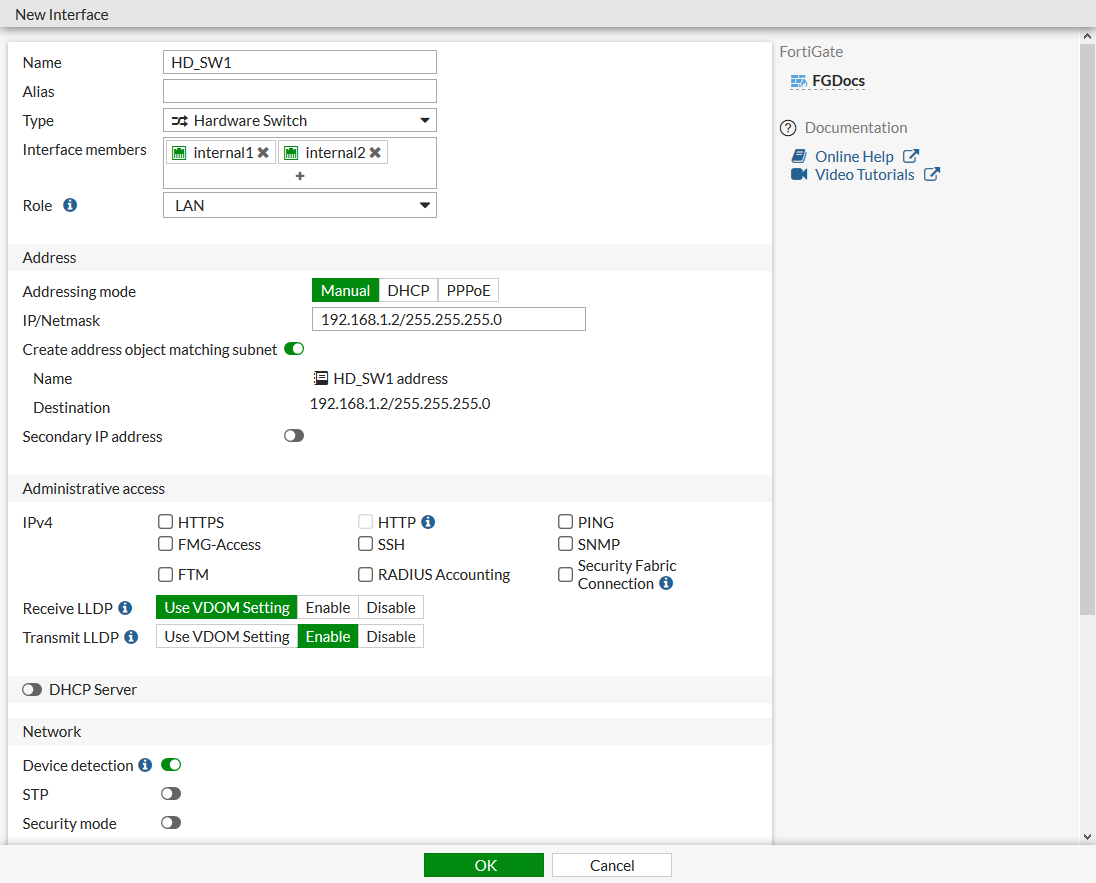Select PPPoE addressing mode
The width and height of the screenshot is (1096, 883).
point(468,290)
